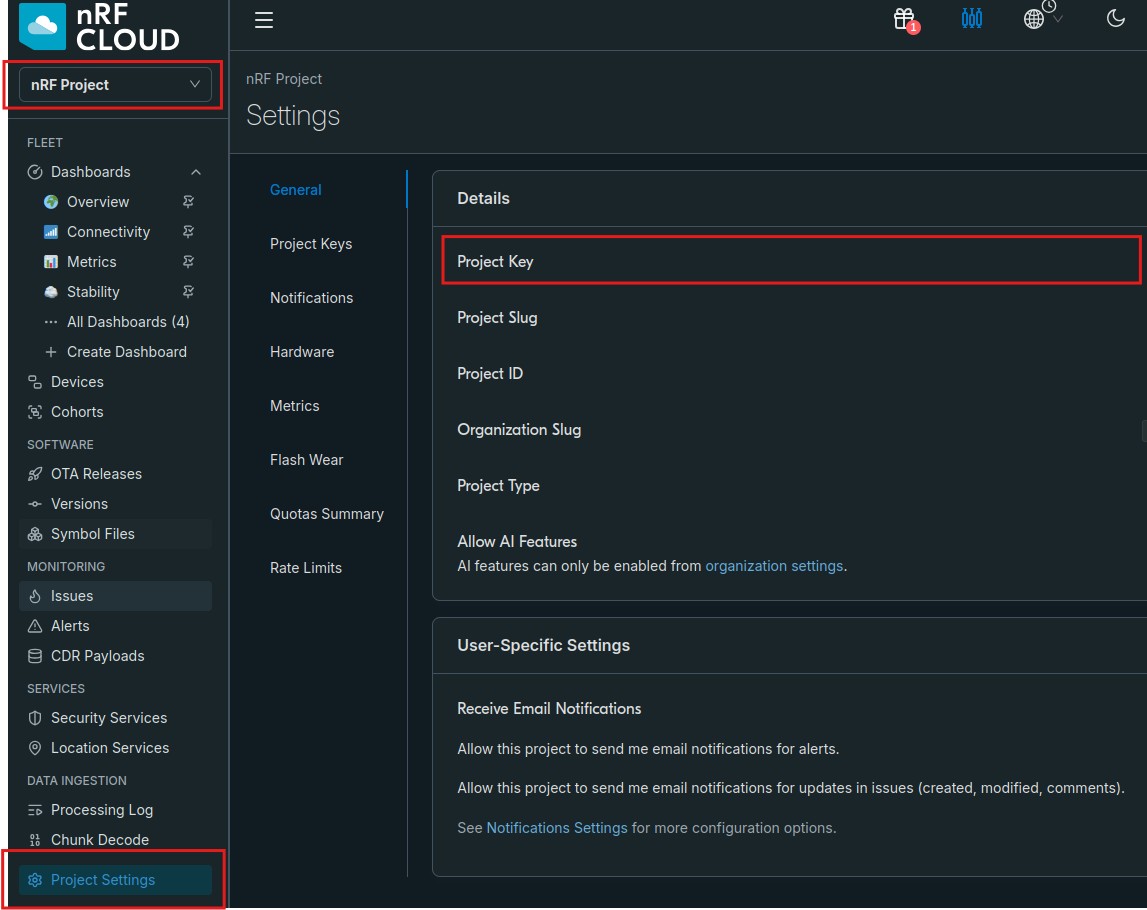Open Project Settings in sidebar

click(115, 880)
